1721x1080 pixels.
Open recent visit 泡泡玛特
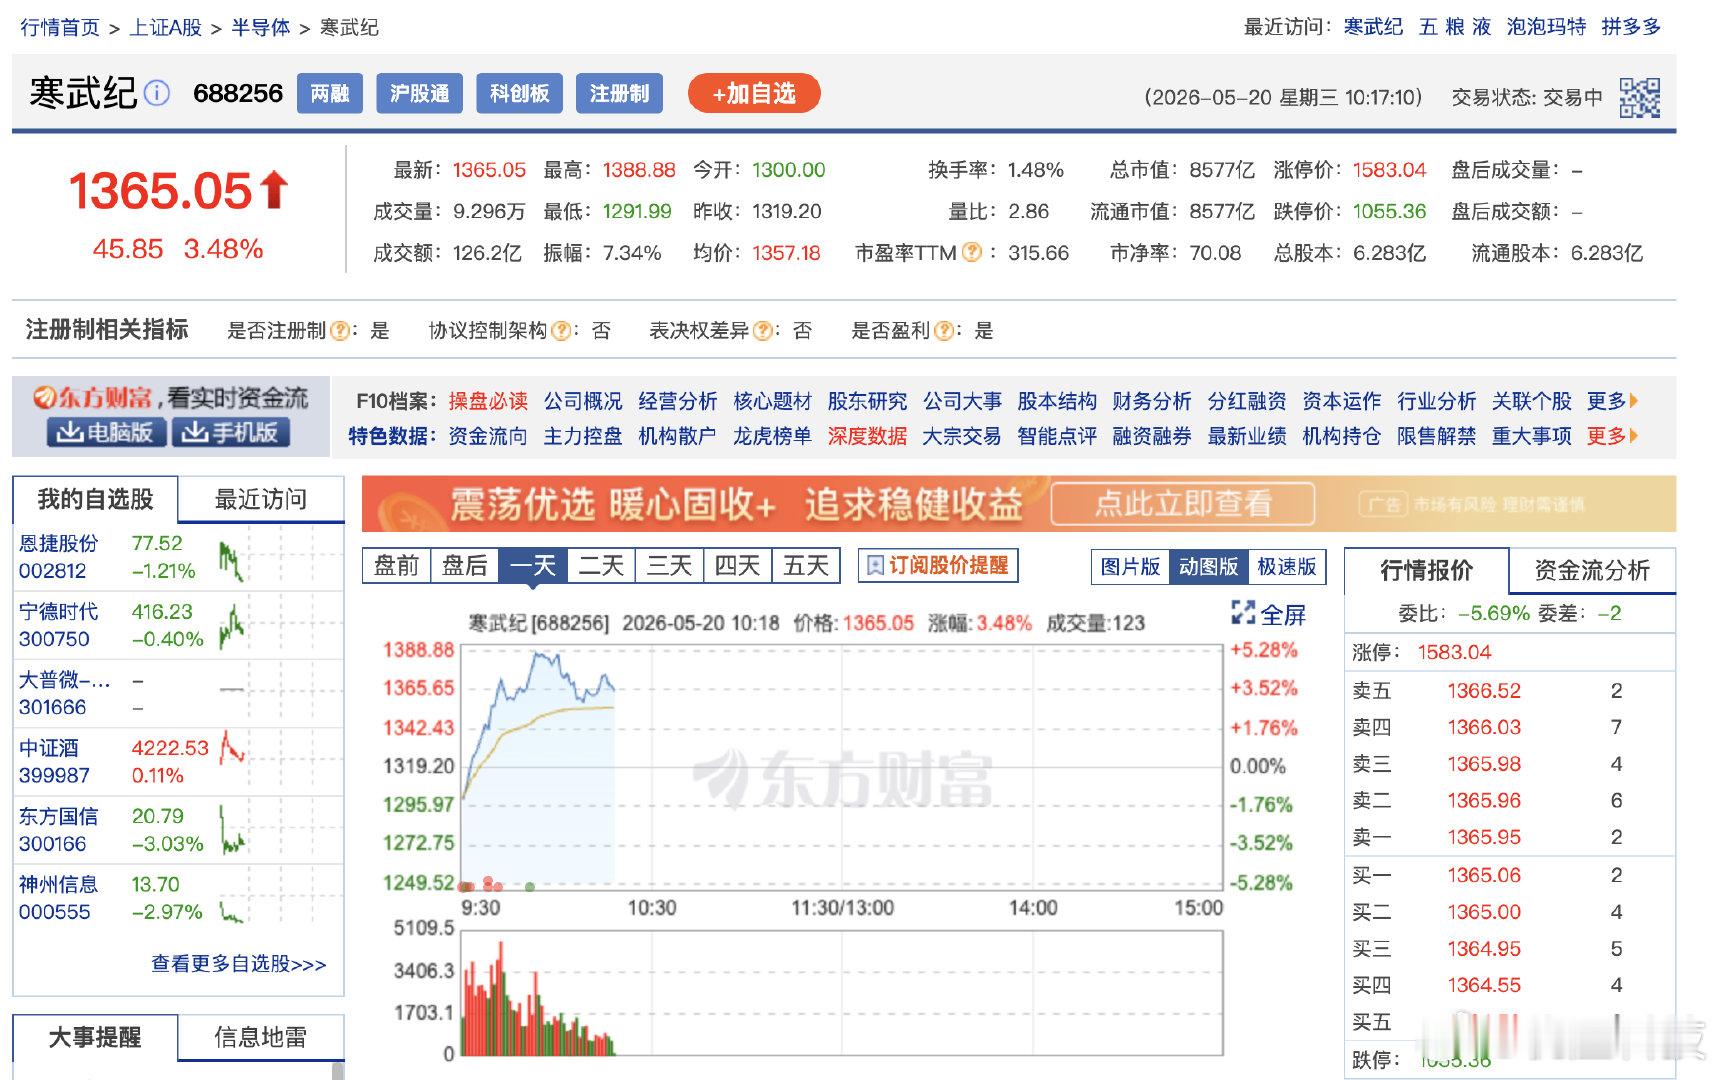(1546, 27)
